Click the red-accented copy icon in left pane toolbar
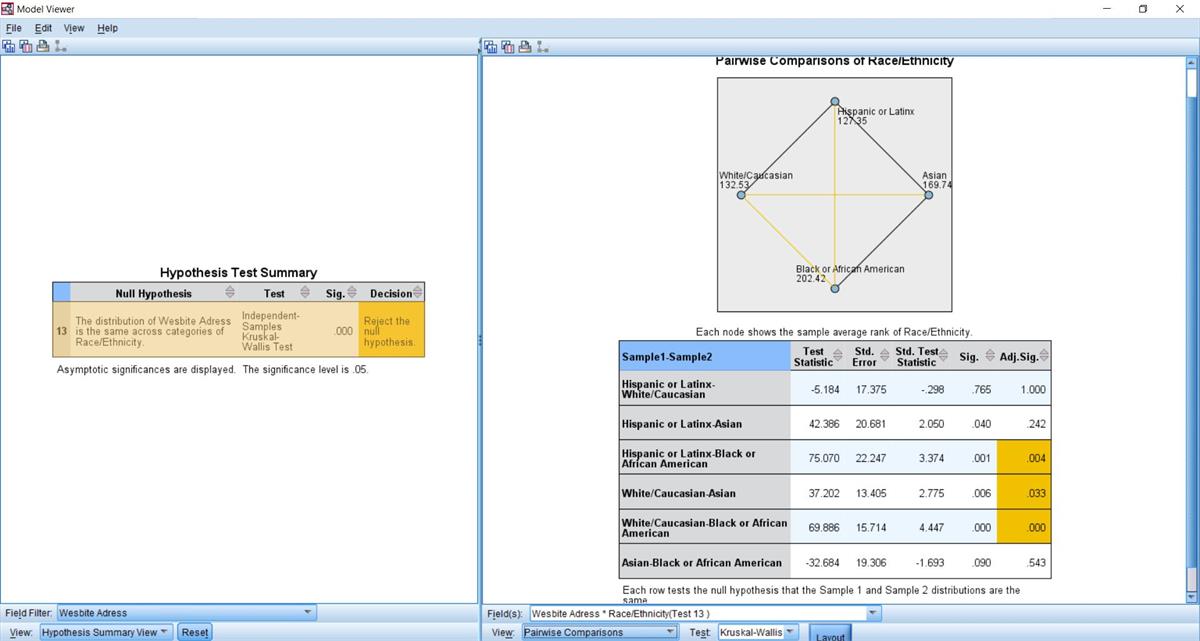Viewport: 1200px width, 641px height. pyautogui.click(x=27, y=46)
